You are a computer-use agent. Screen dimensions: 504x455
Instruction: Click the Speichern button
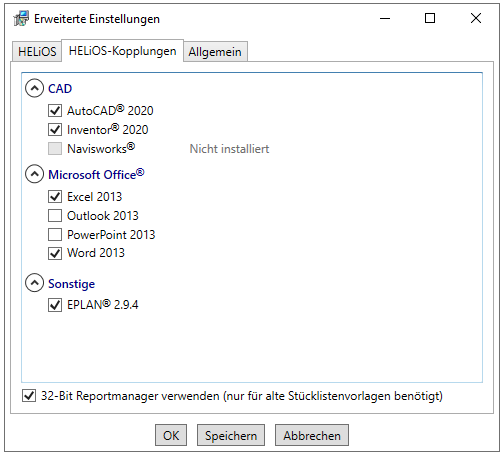pos(231,435)
